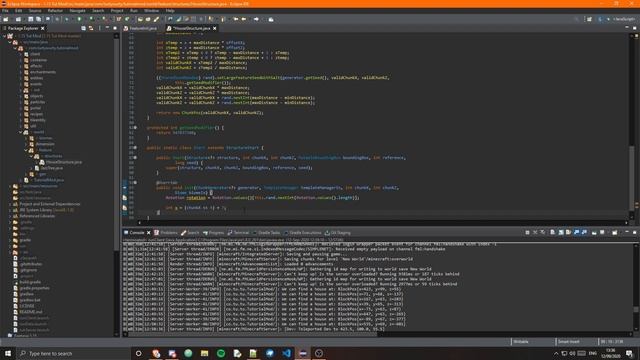Collapse the src/main/java source folder
The width and height of the screenshot is (640, 360).
pos(10,42)
